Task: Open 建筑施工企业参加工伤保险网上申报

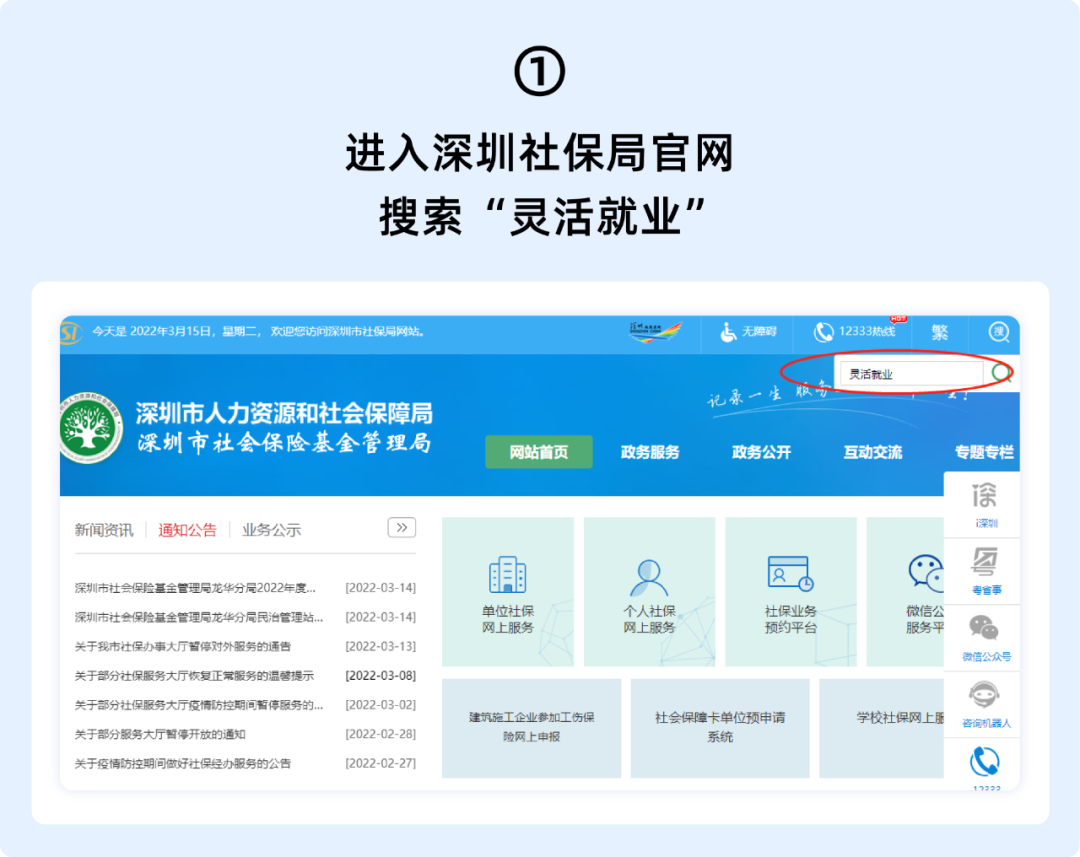Action: 531,728
